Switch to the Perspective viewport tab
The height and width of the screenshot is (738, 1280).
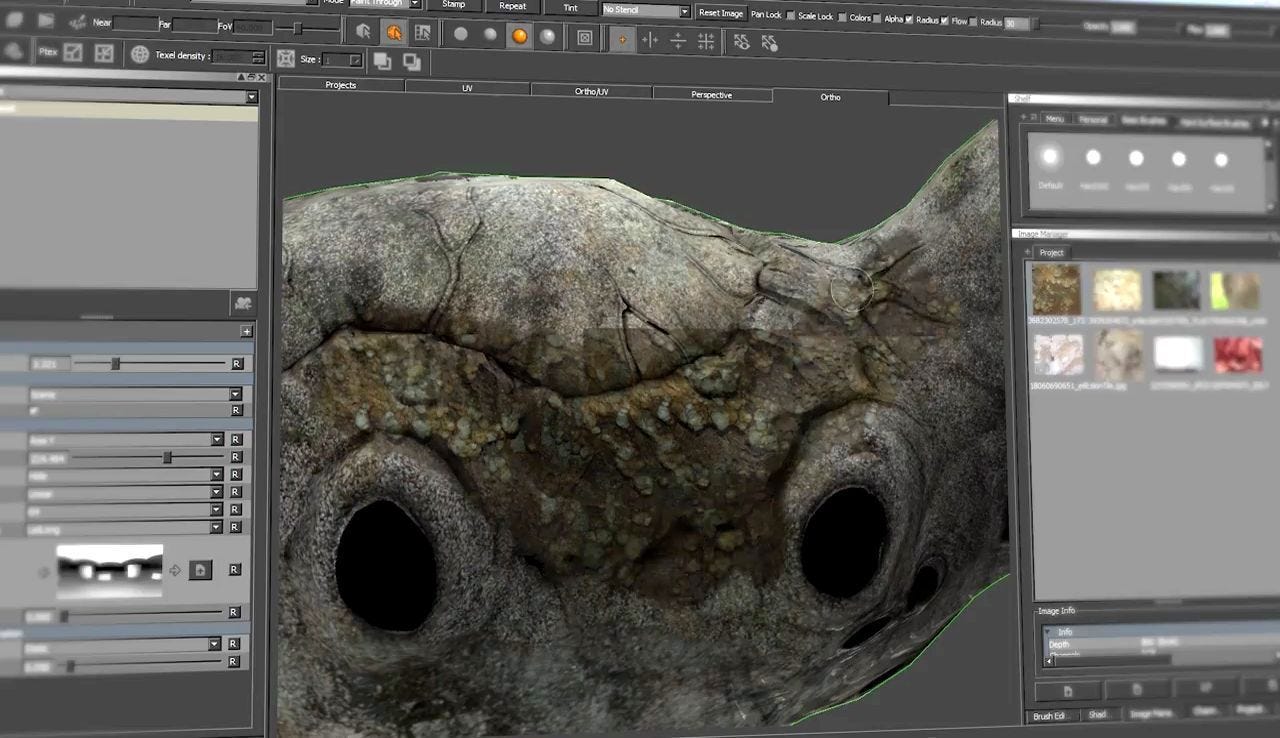click(711, 94)
